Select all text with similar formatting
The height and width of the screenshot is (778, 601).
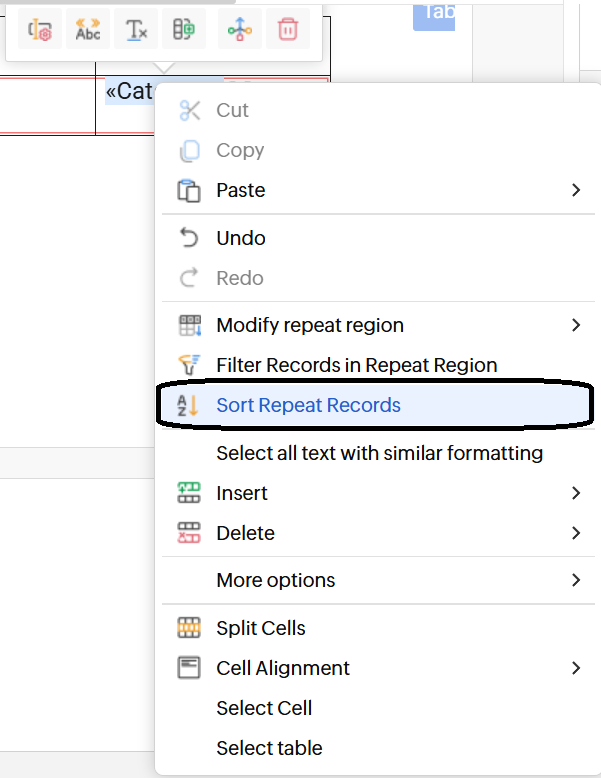[379, 453]
